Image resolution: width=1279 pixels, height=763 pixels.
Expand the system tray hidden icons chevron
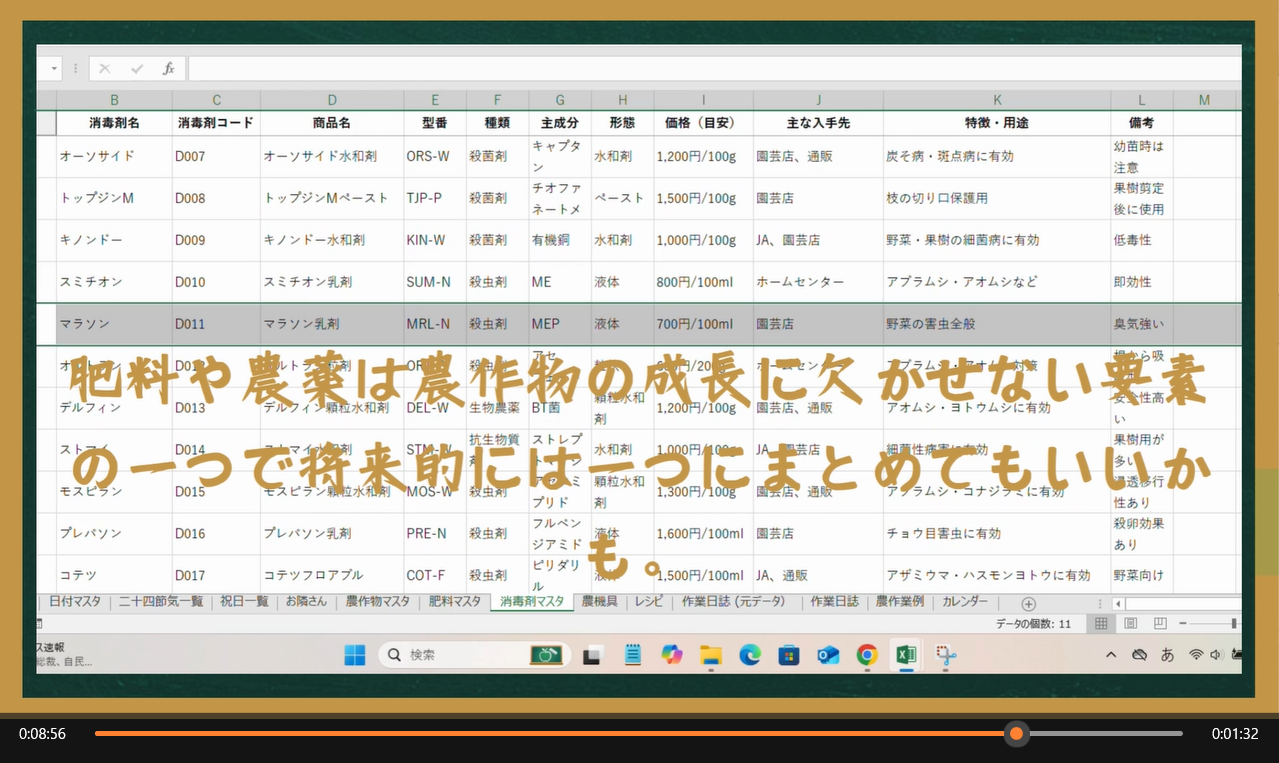coord(1111,655)
